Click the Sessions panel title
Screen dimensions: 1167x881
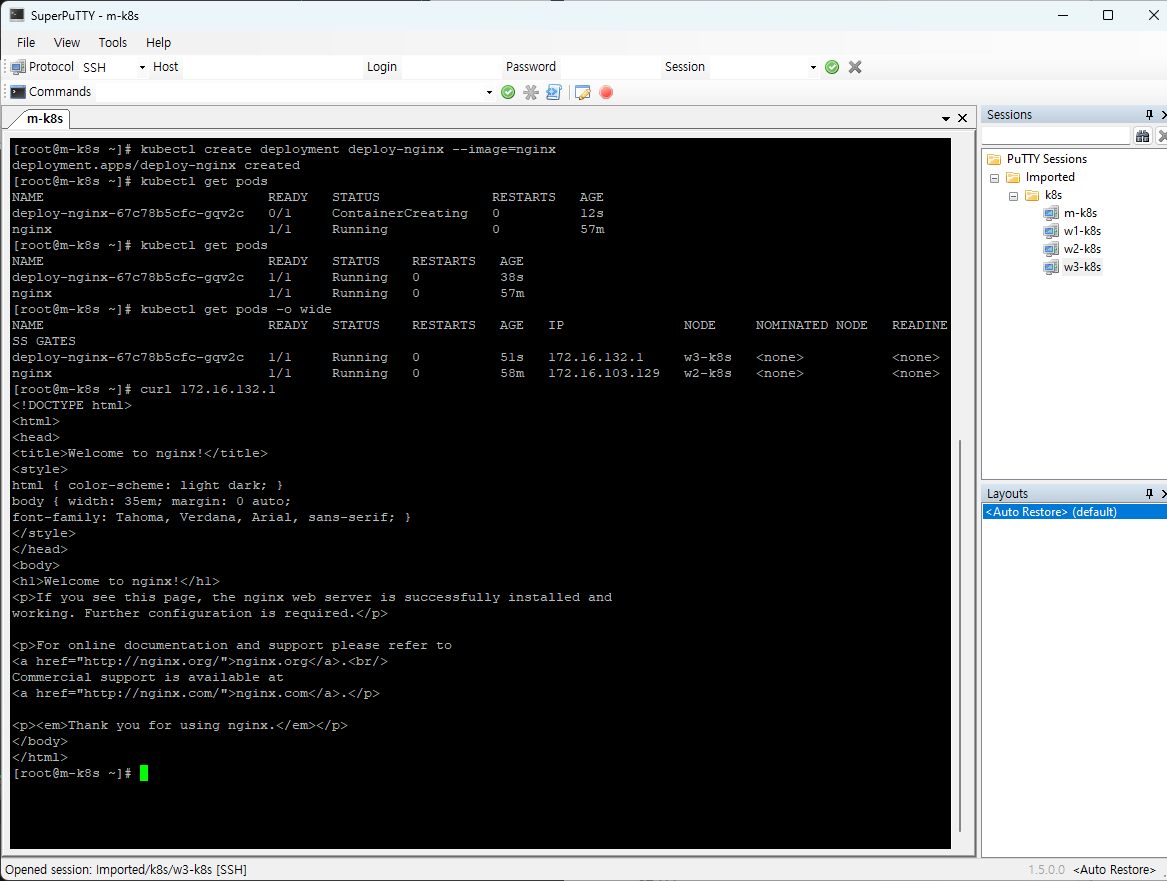(1009, 115)
